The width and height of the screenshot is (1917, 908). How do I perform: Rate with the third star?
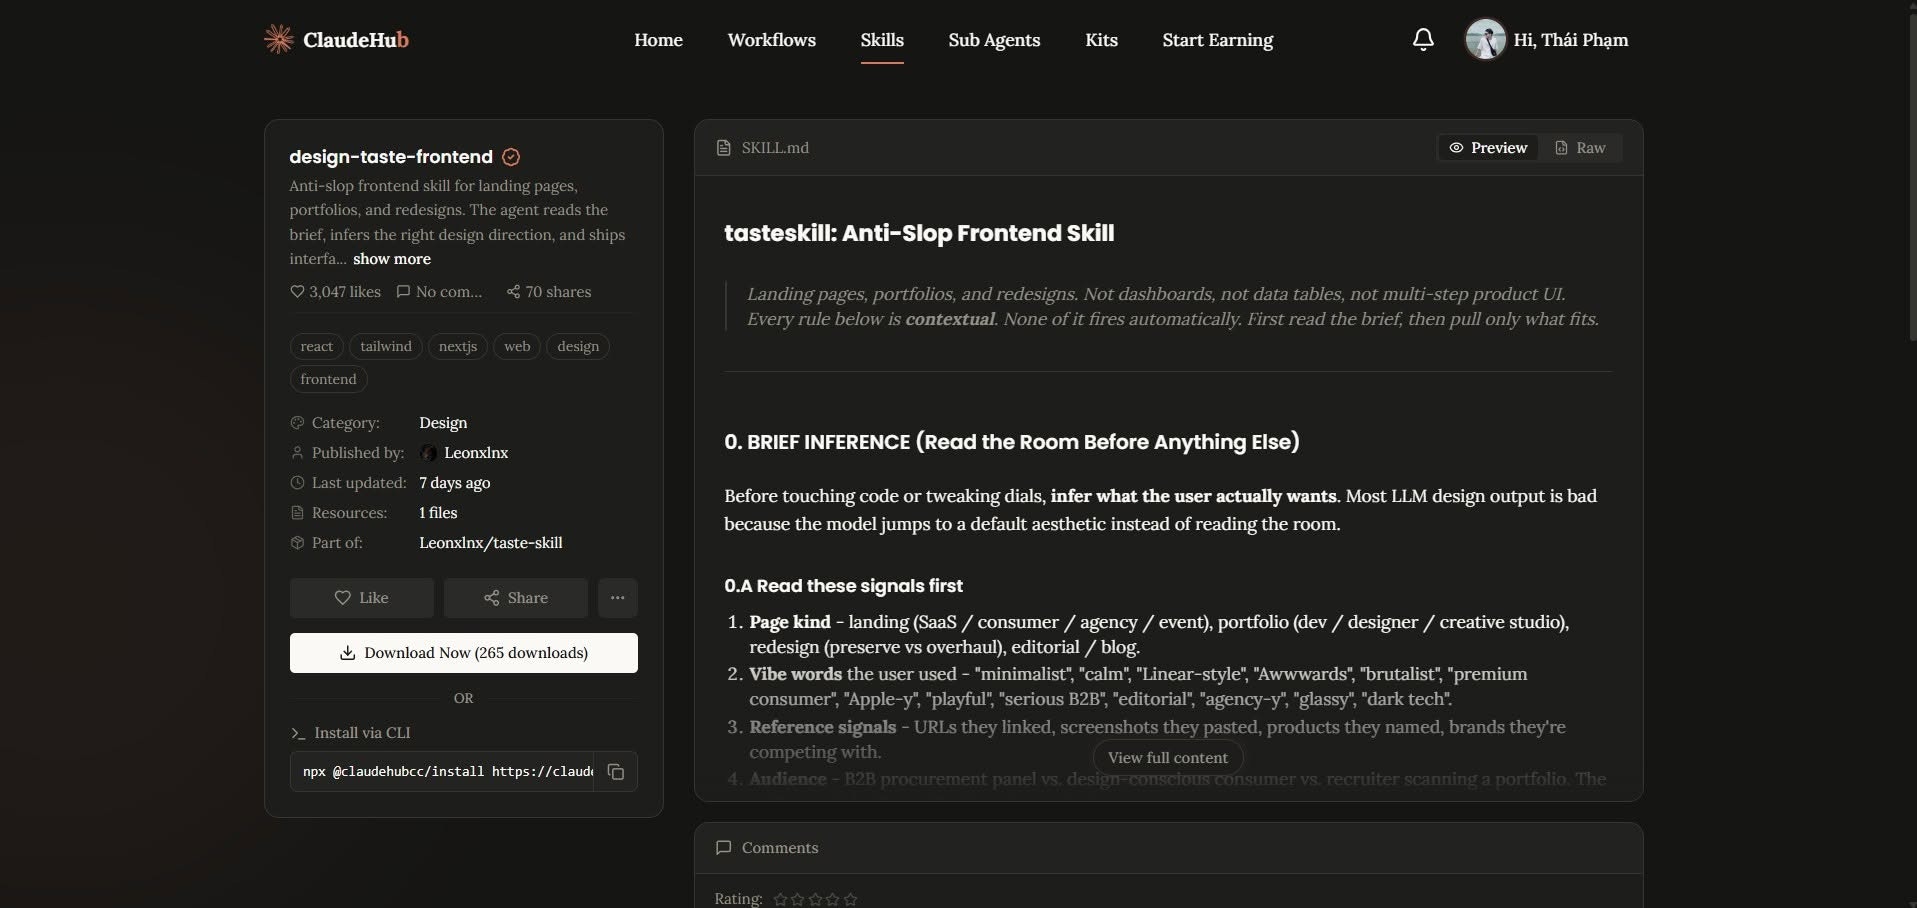pyautogui.click(x=815, y=899)
